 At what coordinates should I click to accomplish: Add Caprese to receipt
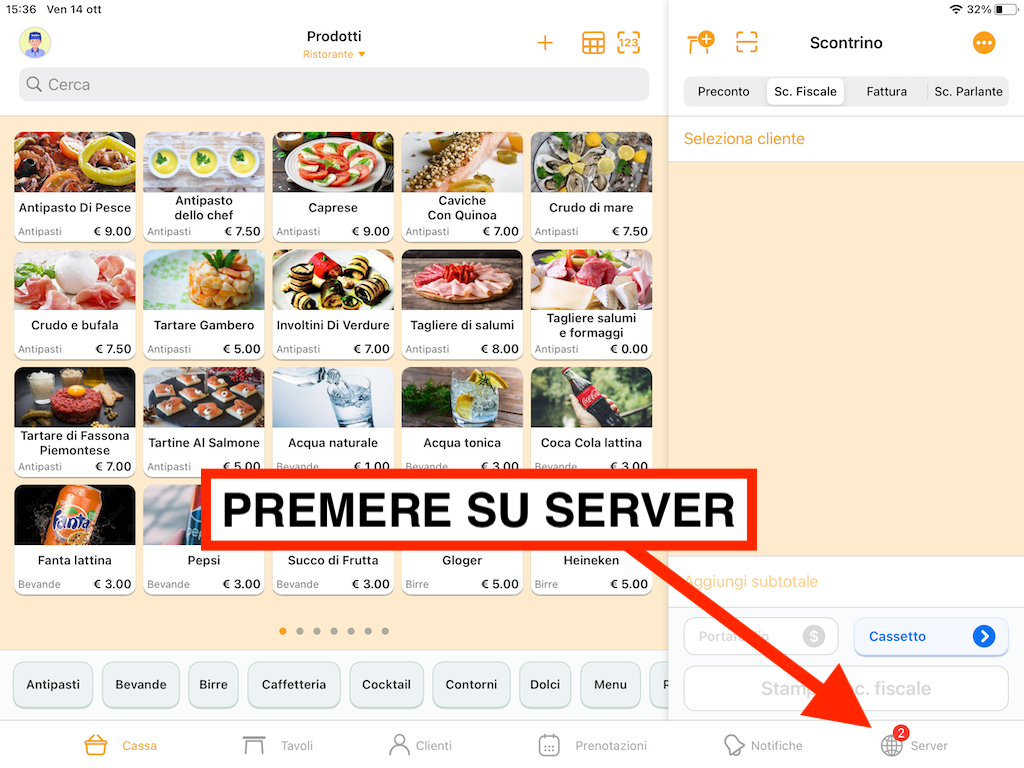point(333,186)
